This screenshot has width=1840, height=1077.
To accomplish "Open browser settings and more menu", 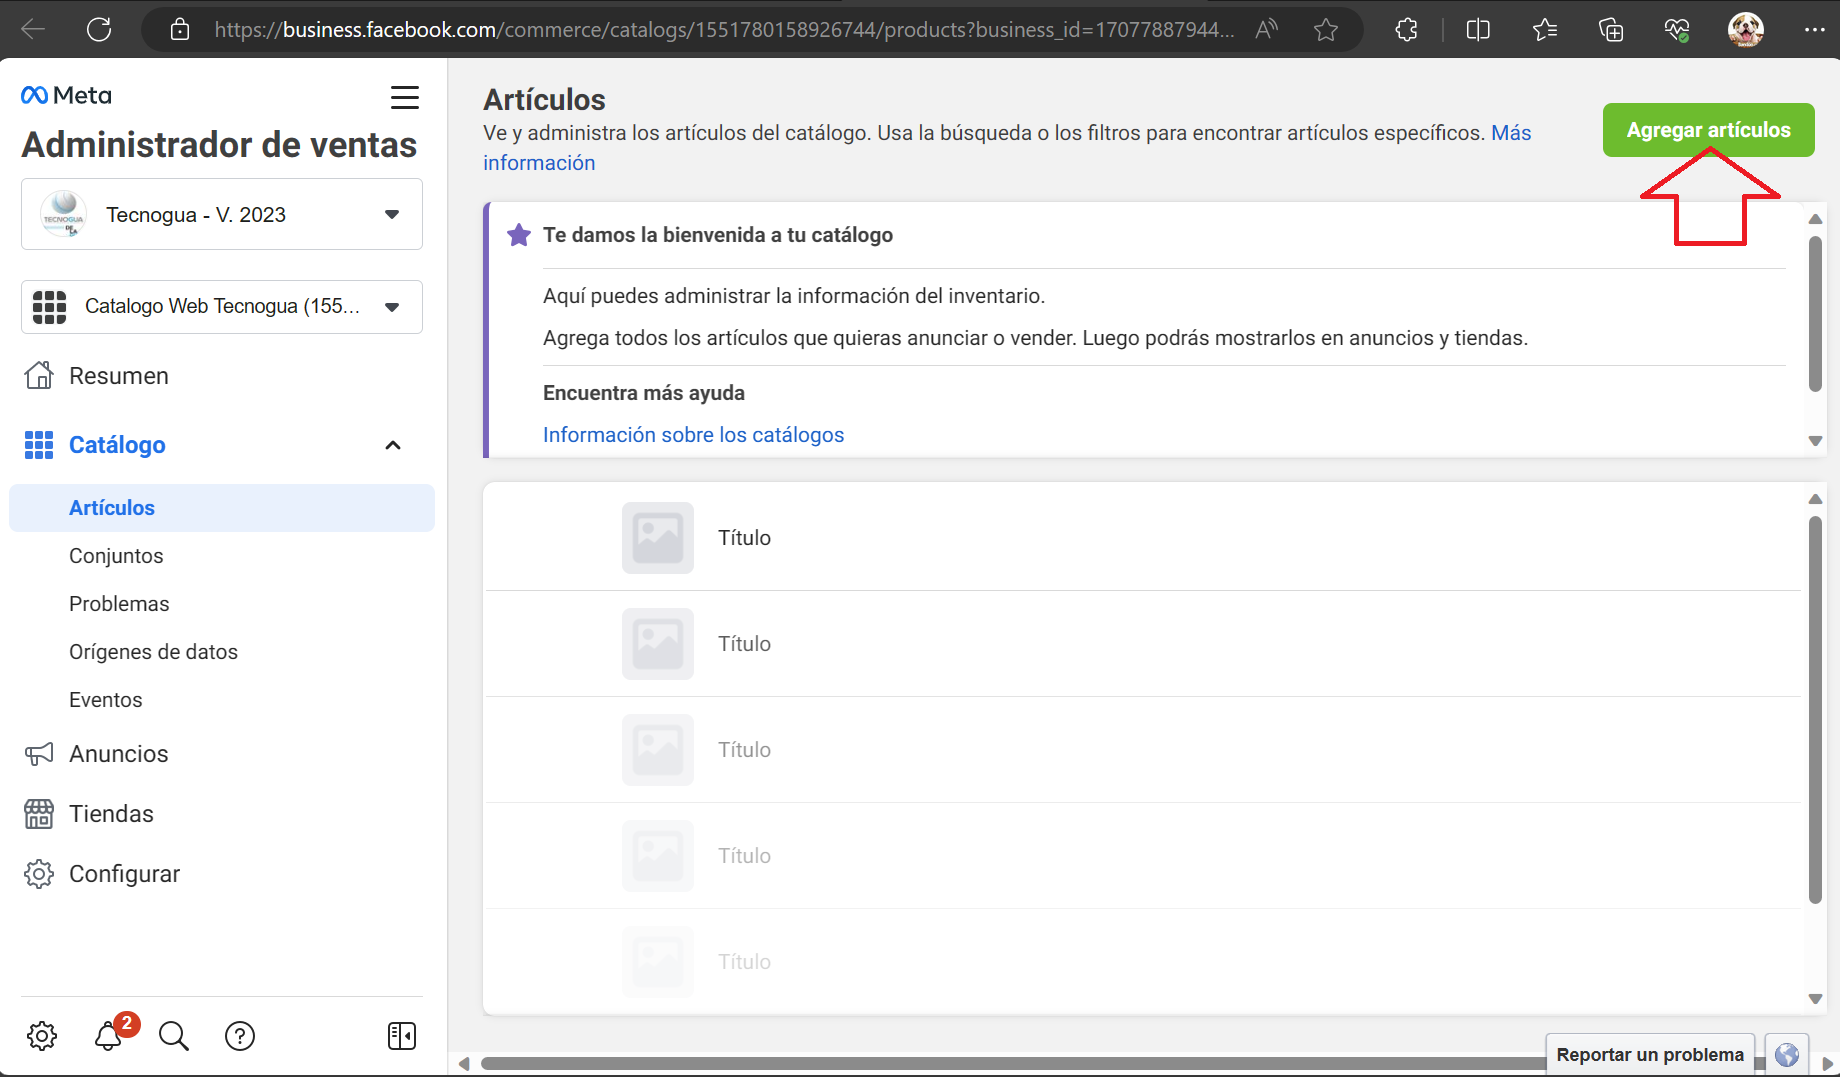I will 1815,30.
